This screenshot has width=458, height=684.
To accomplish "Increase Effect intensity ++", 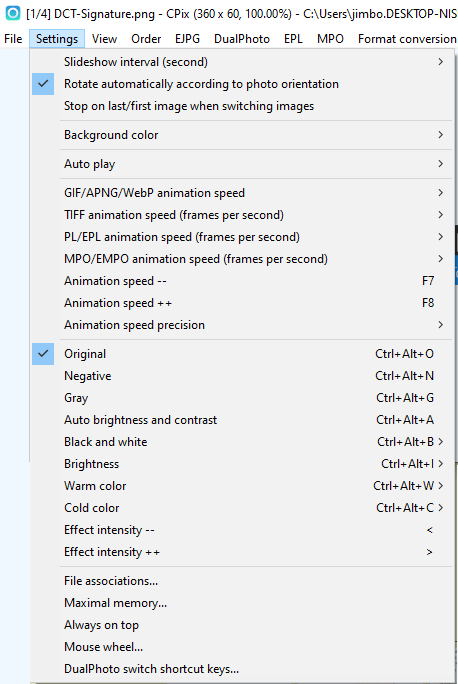I will point(242,552).
